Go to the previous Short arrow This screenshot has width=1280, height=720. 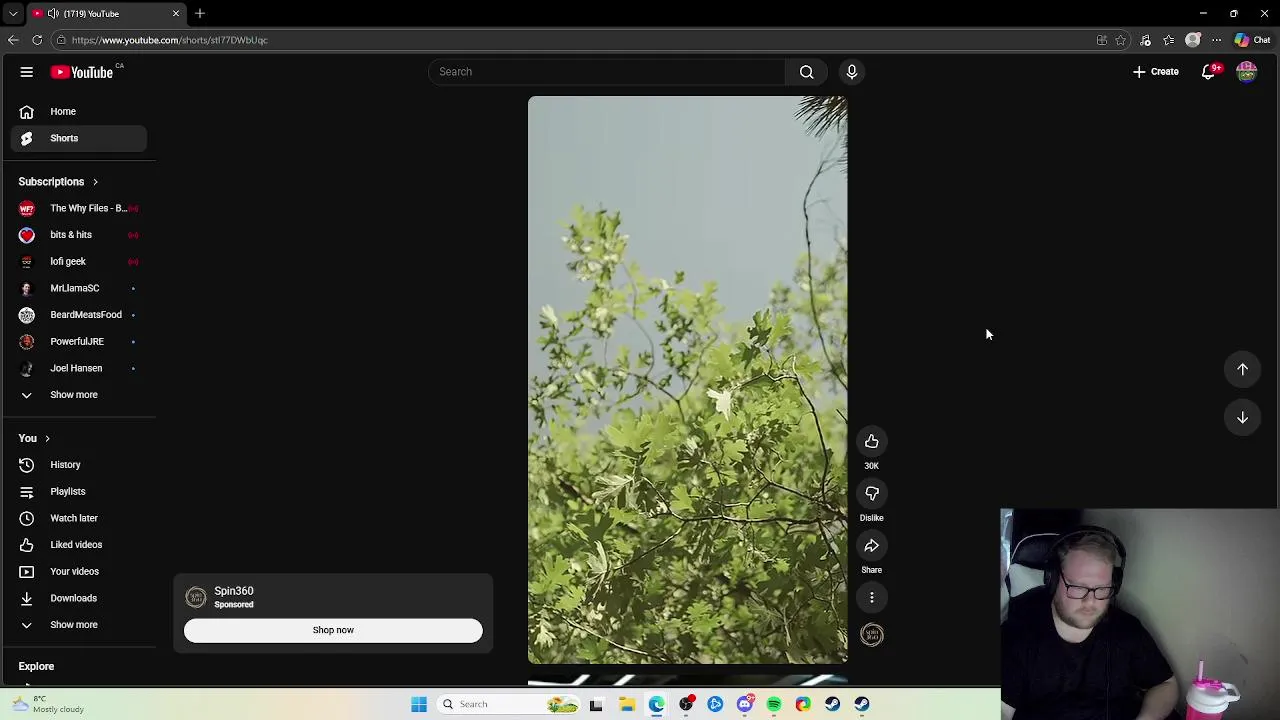coord(1242,369)
